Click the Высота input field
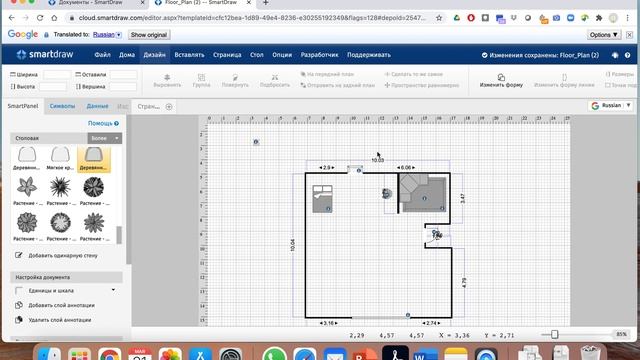The width and height of the screenshot is (640, 360). click(53, 87)
